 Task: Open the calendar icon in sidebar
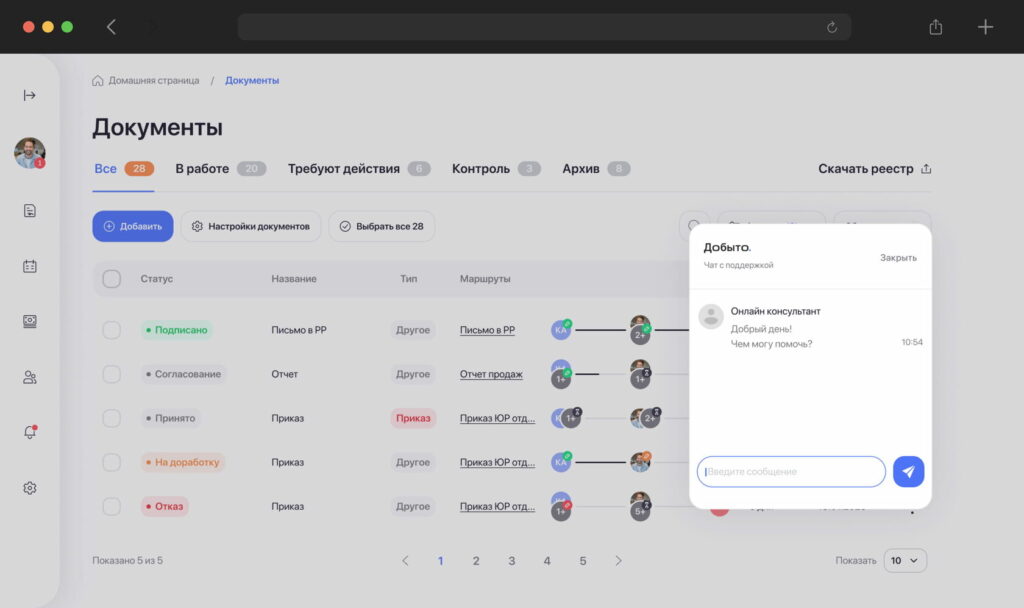point(30,266)
